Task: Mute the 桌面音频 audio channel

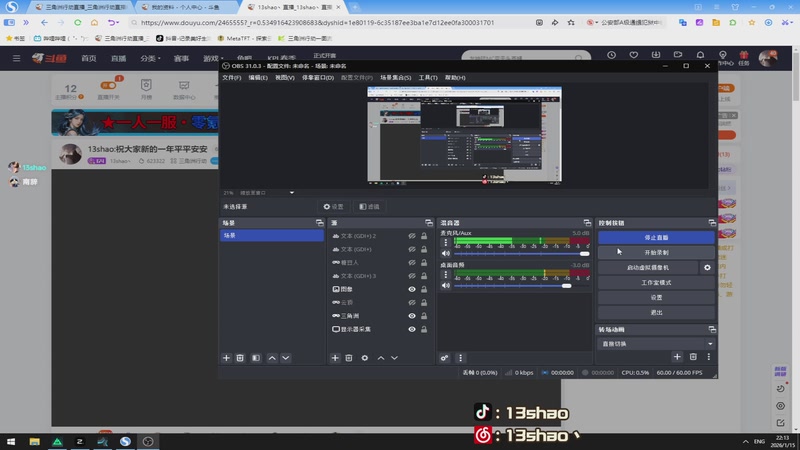Action: pyautogui.click(x=446, y=286)
